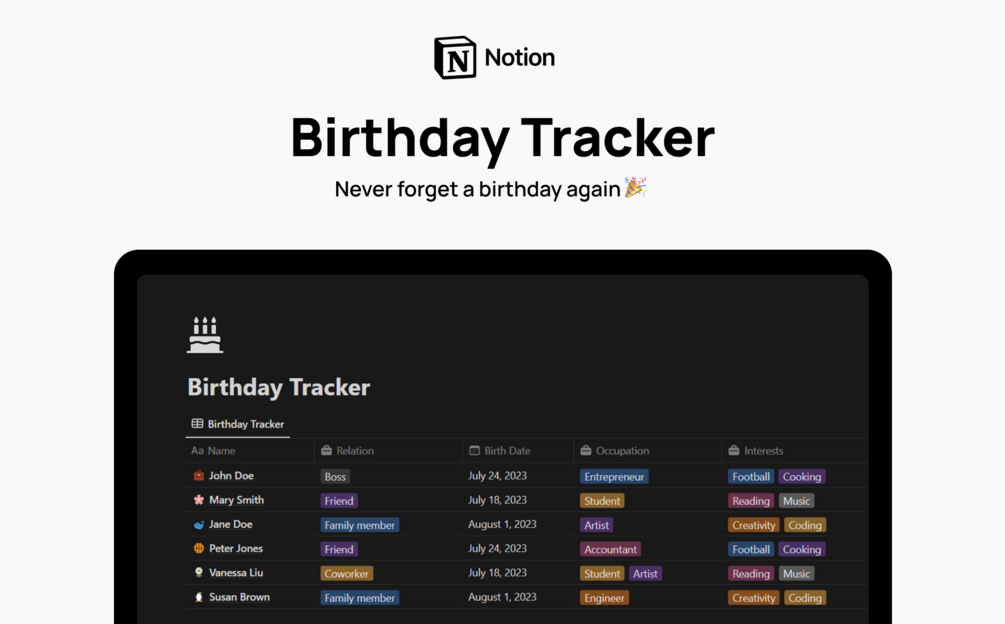Click Susan Brown's penguin icon
Screen dimensions: 1005x624
tap(199, 596)
